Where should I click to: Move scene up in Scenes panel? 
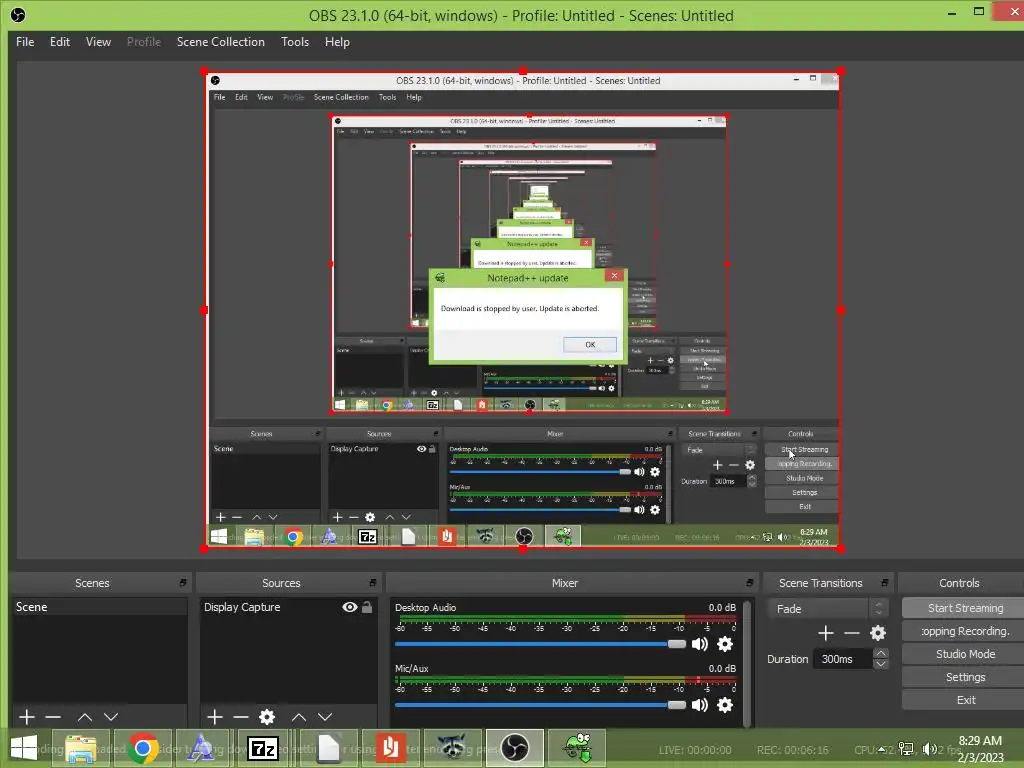pyautogui.click(x=84, y=717)
